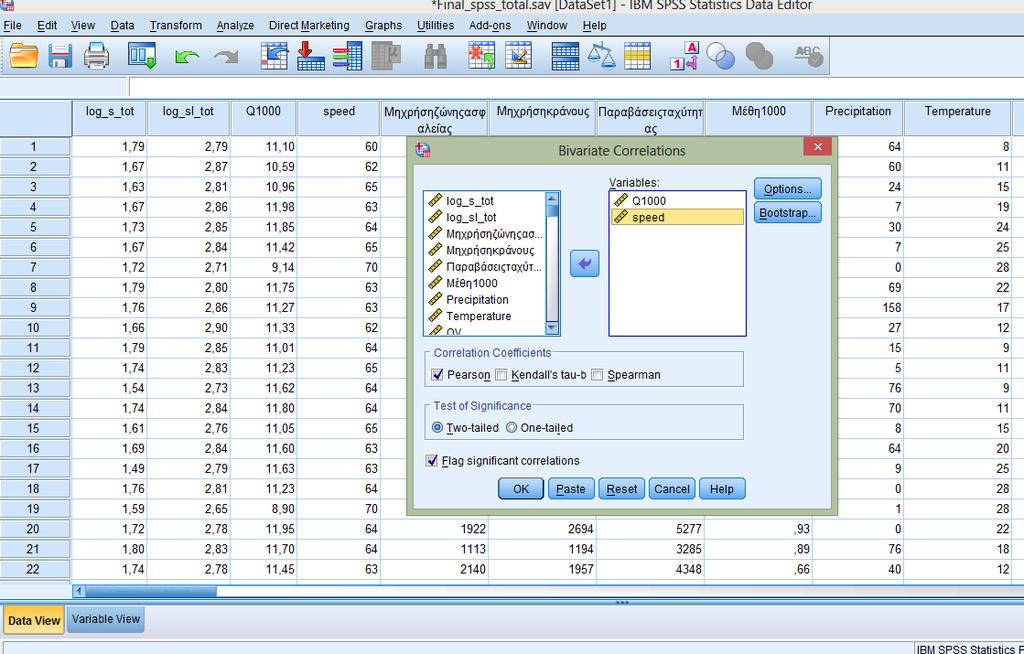Open the Transform menu

point(176,25)
